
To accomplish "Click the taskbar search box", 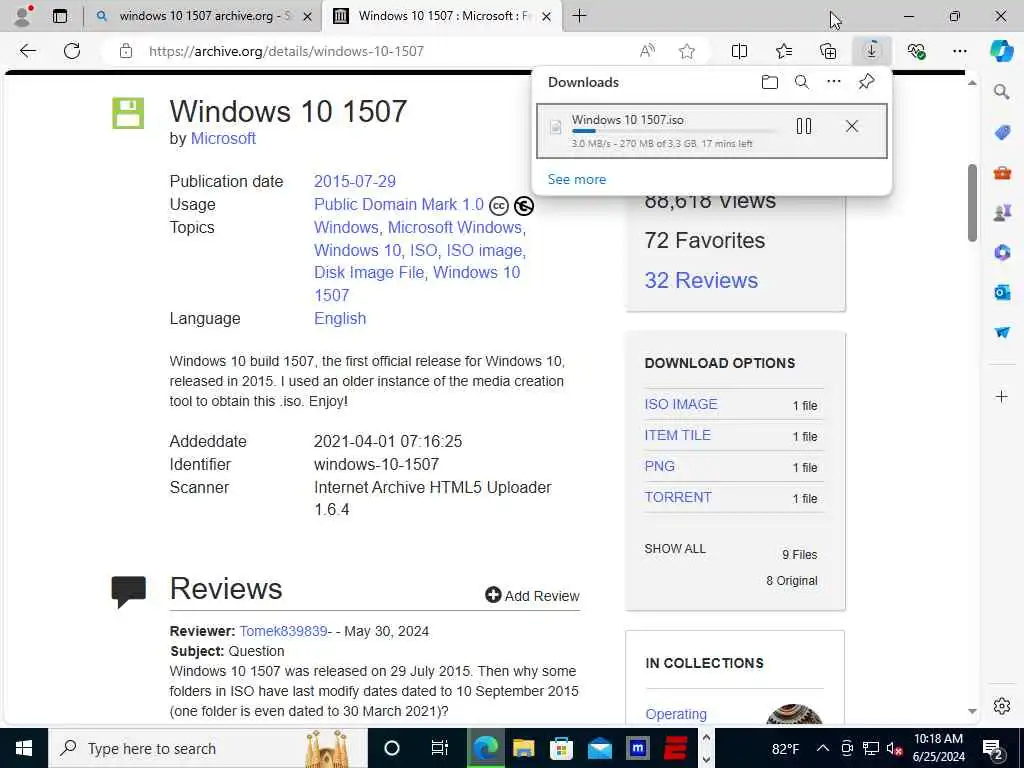I will [x=208, y=748].
